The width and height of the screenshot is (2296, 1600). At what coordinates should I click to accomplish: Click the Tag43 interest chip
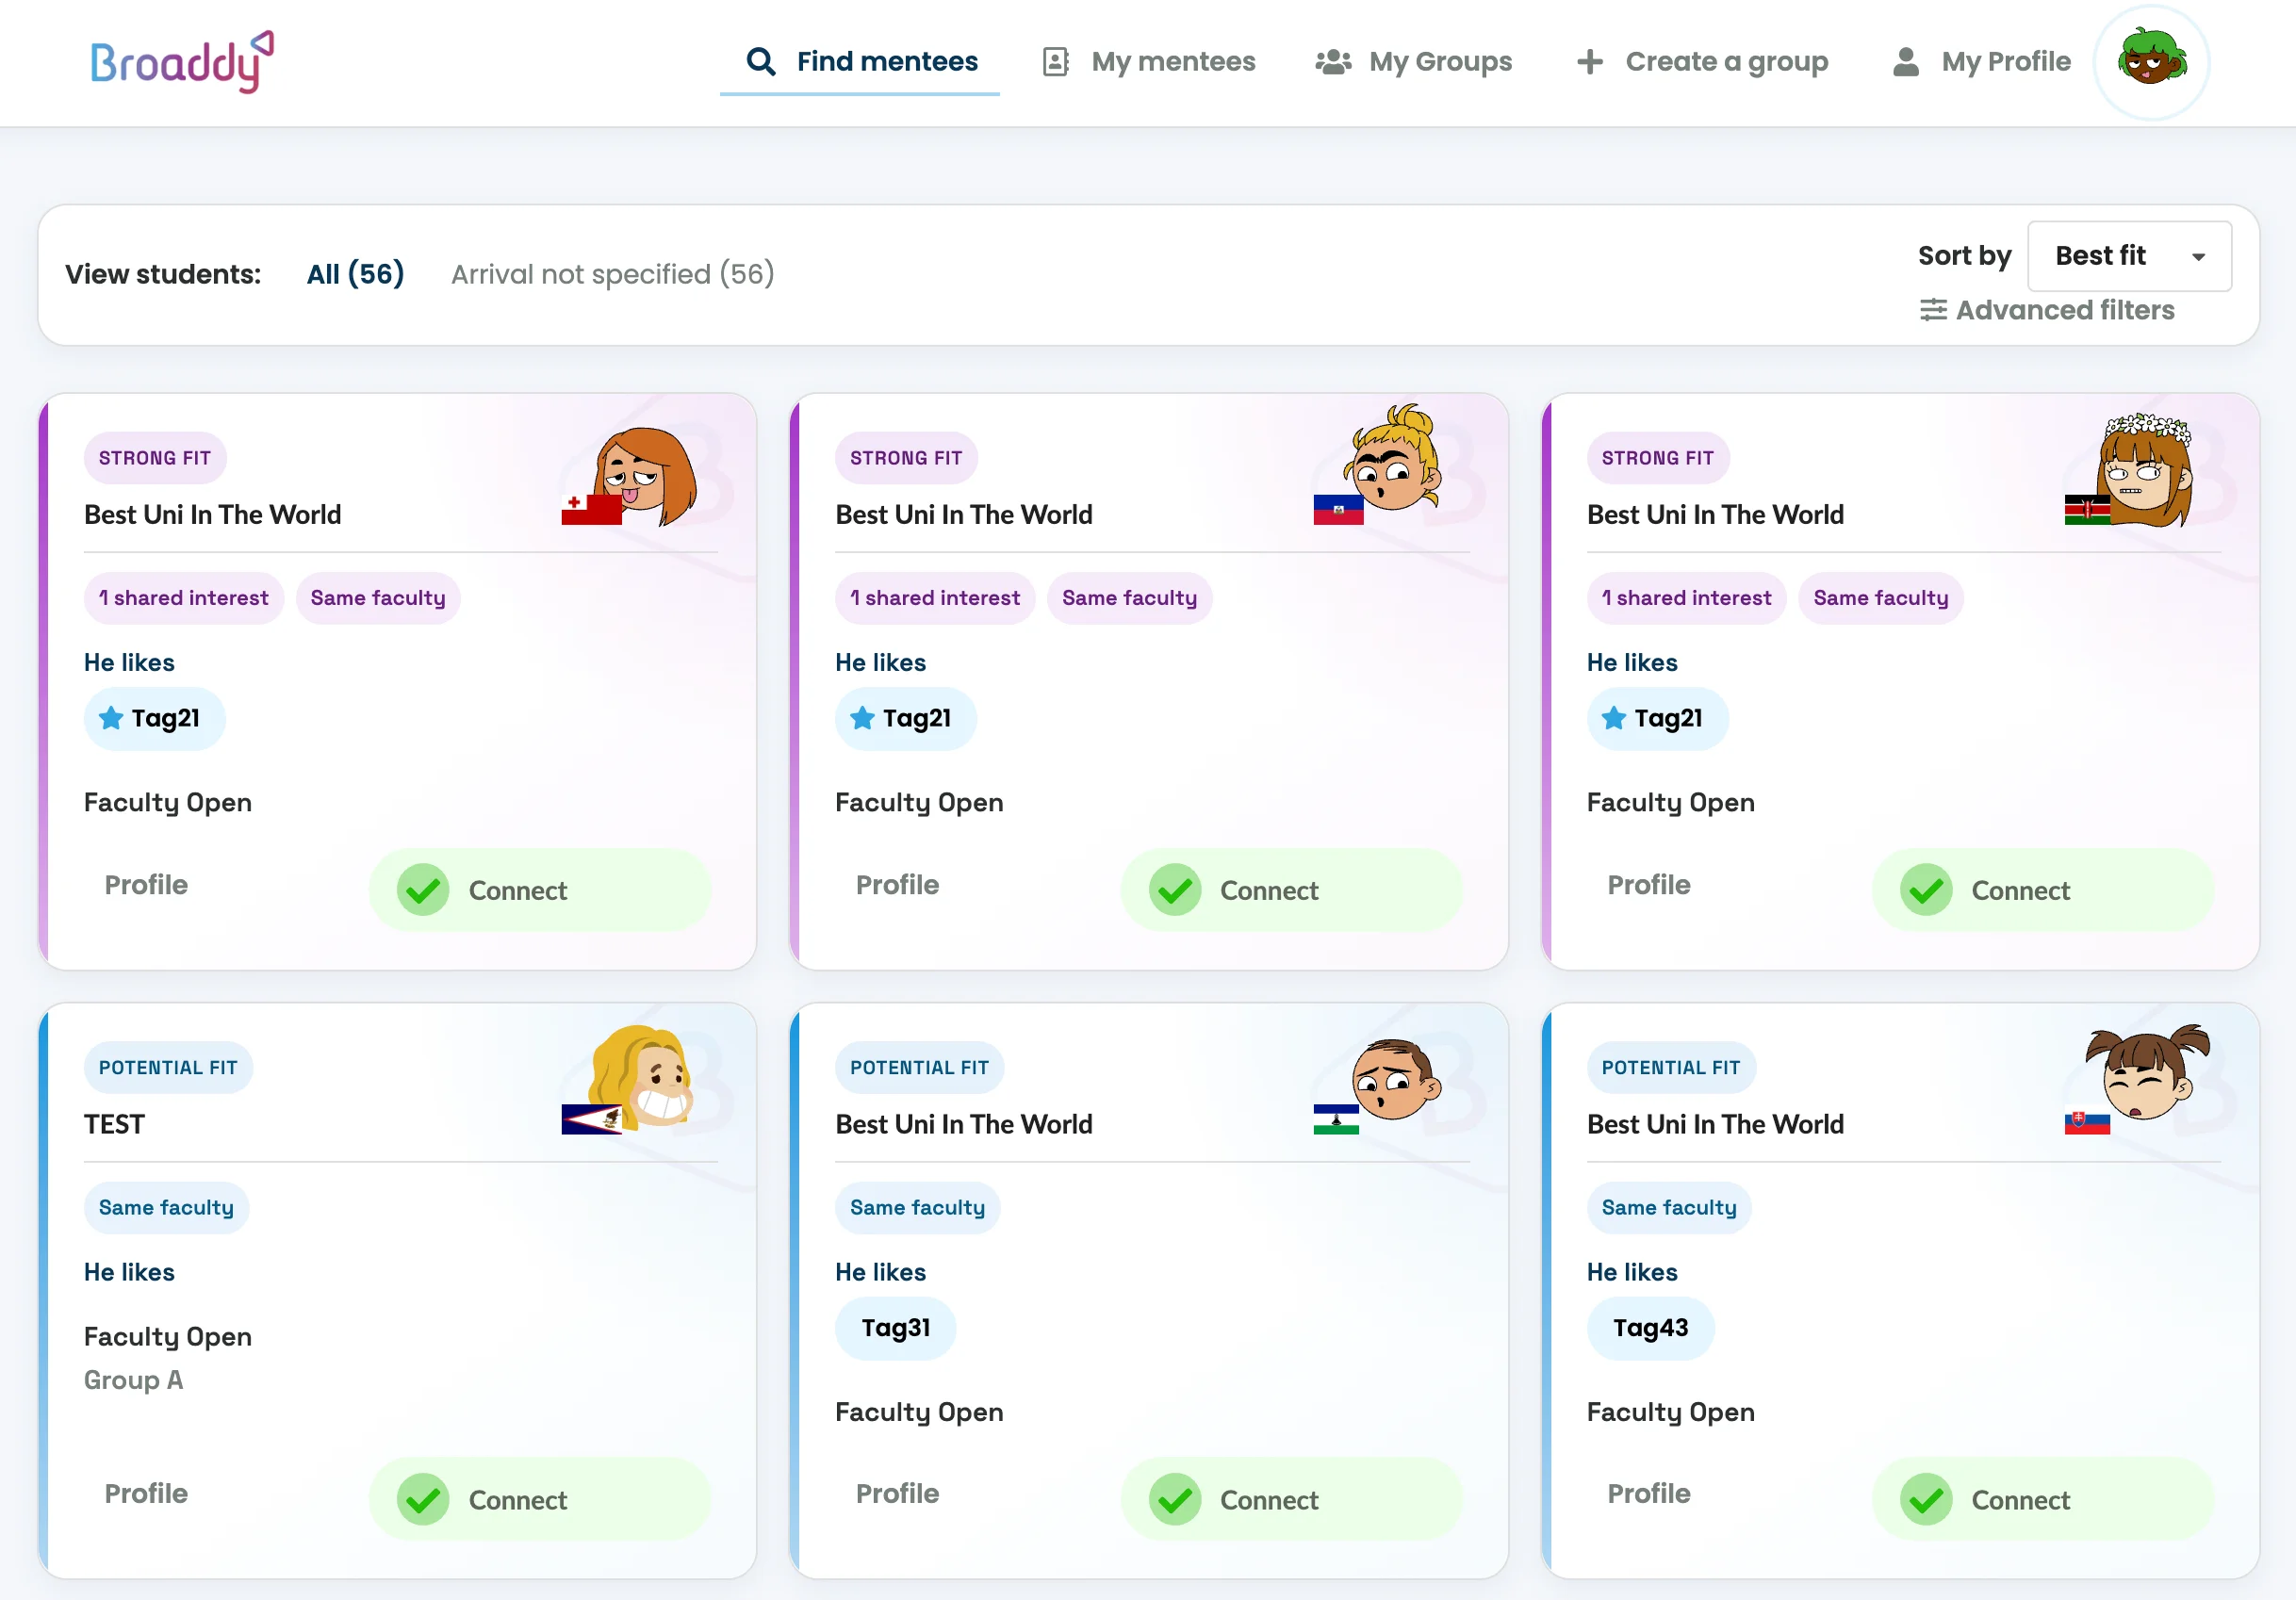1651,1328
